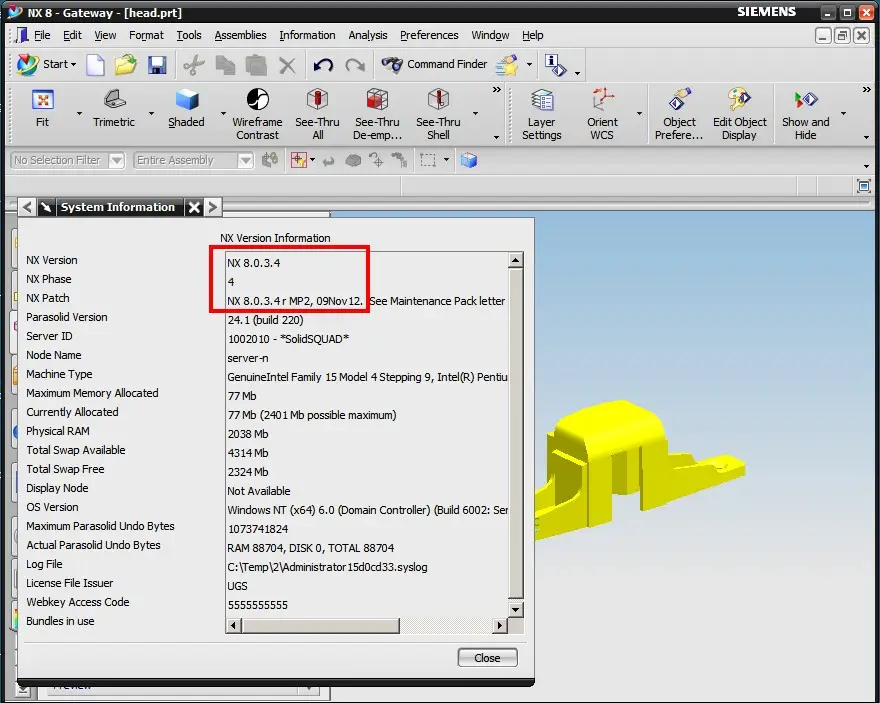Click the dashed rectangle selection icon
Image resolution: width=880 pixels, height=703 pixels.
point(428,161)
